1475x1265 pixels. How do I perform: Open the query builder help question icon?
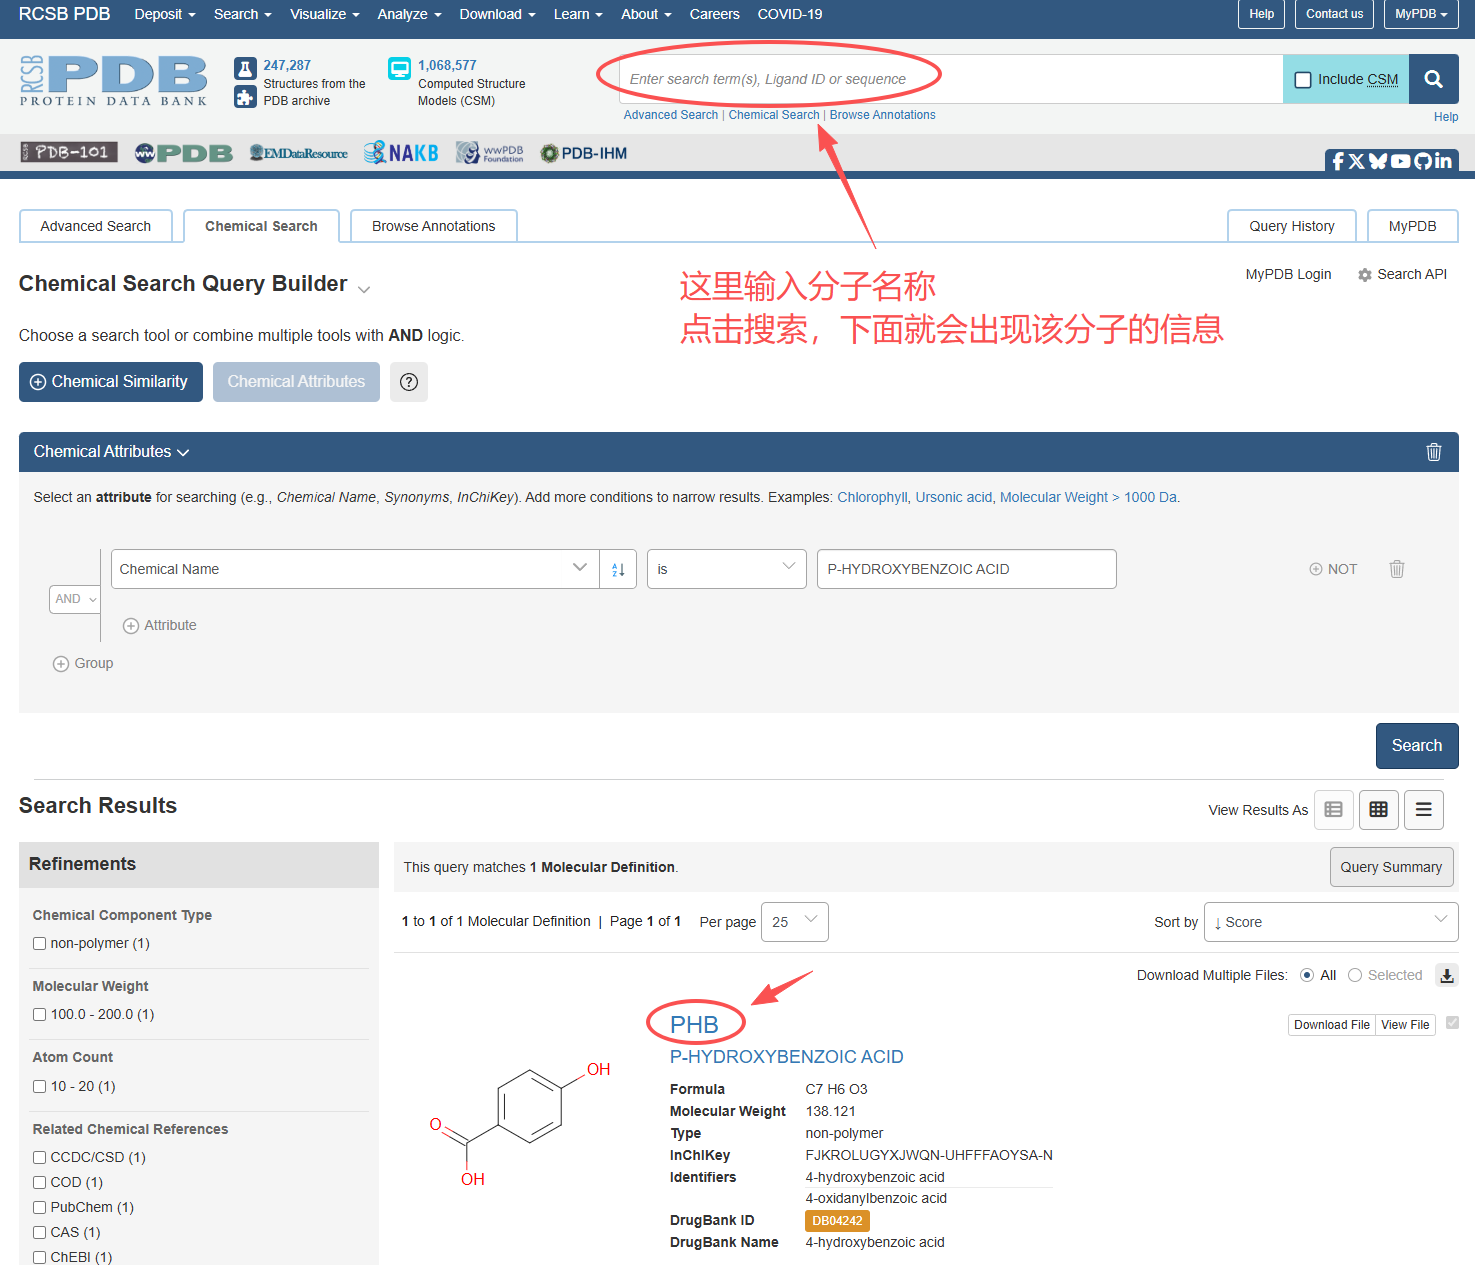408,382
